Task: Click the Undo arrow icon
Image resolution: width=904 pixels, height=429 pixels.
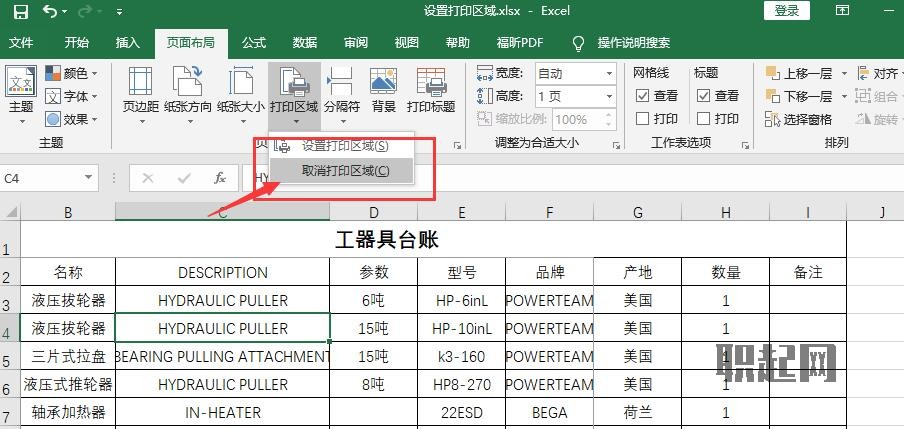Action: point(50,11)
